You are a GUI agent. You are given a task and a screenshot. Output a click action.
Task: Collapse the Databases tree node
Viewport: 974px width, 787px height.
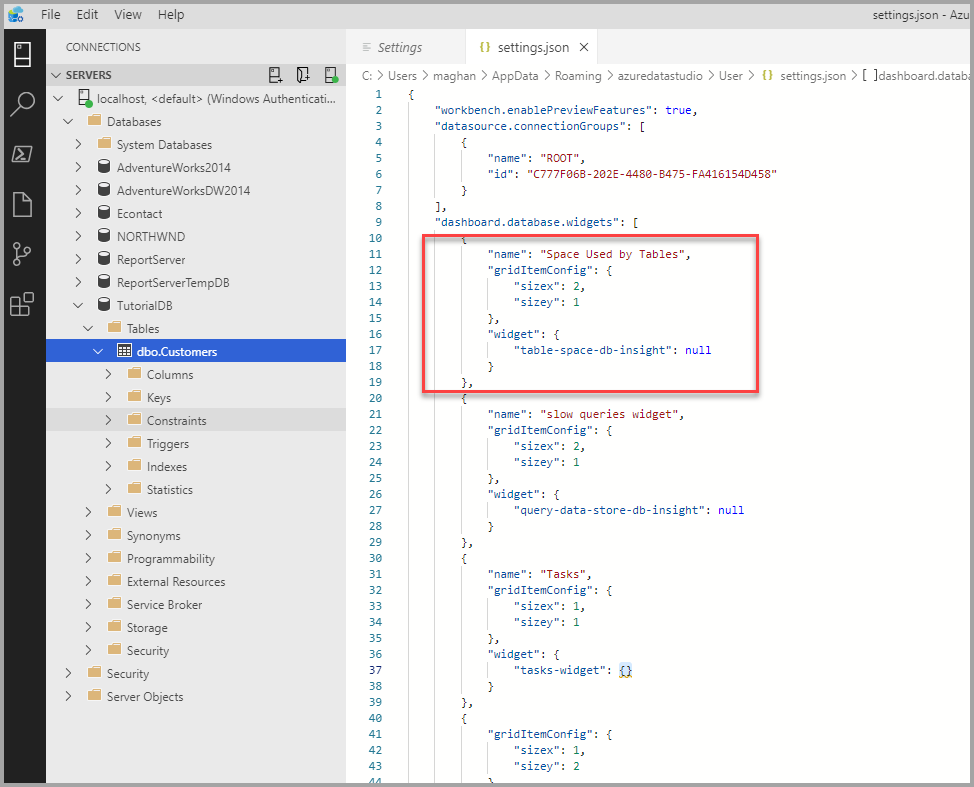click(x=68, y=121)
